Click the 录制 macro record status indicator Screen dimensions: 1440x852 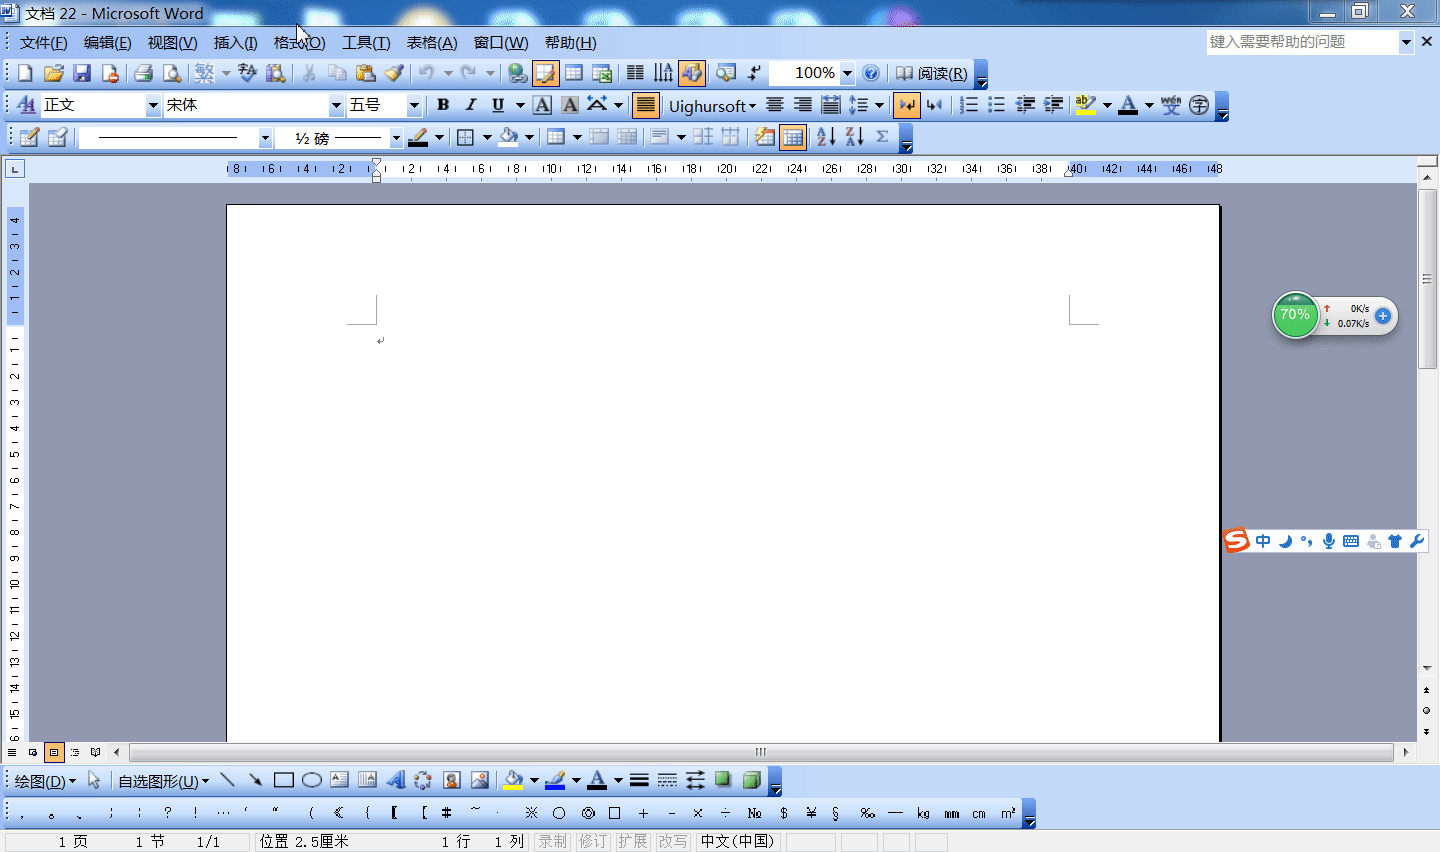coord(552,841)
